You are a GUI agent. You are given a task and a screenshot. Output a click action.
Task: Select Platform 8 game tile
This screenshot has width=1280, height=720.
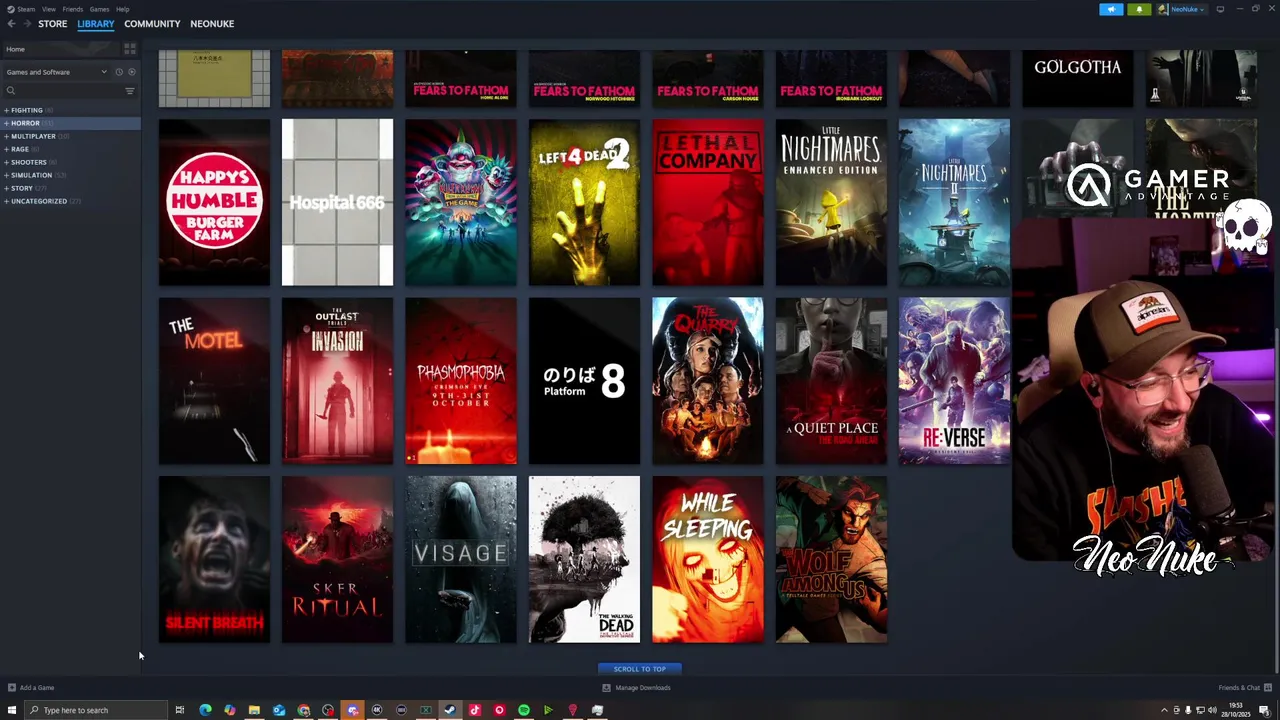coord(584,381)
